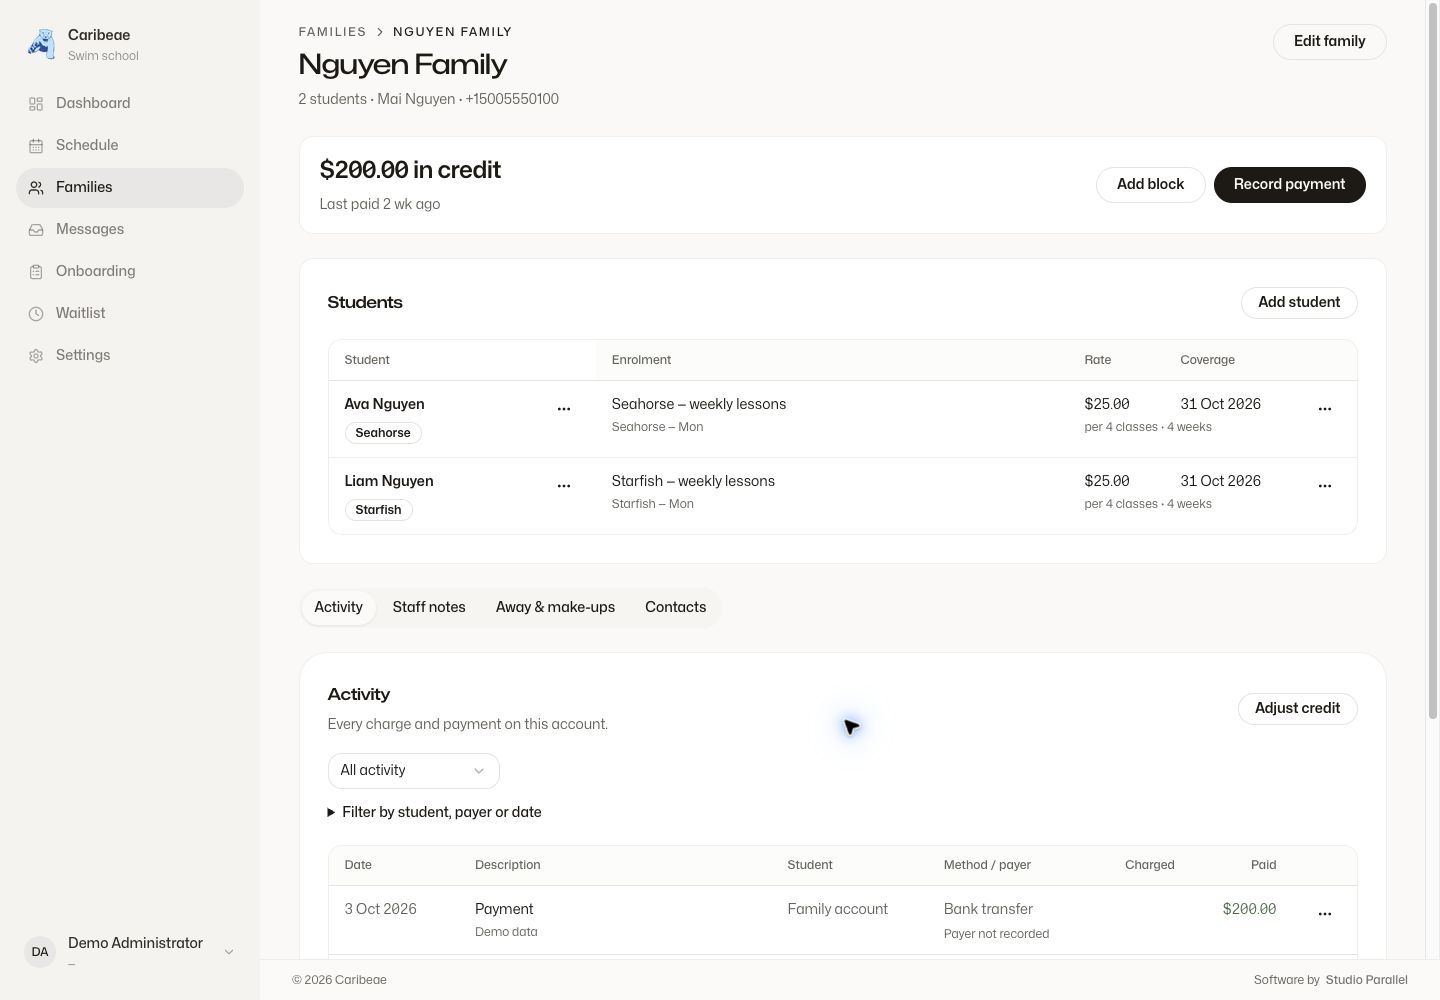Viewport: 1440px width, 1000px height.
Task: Click the Bank transfer method cell
Action: pyautogui.click(x=988, y=910)
